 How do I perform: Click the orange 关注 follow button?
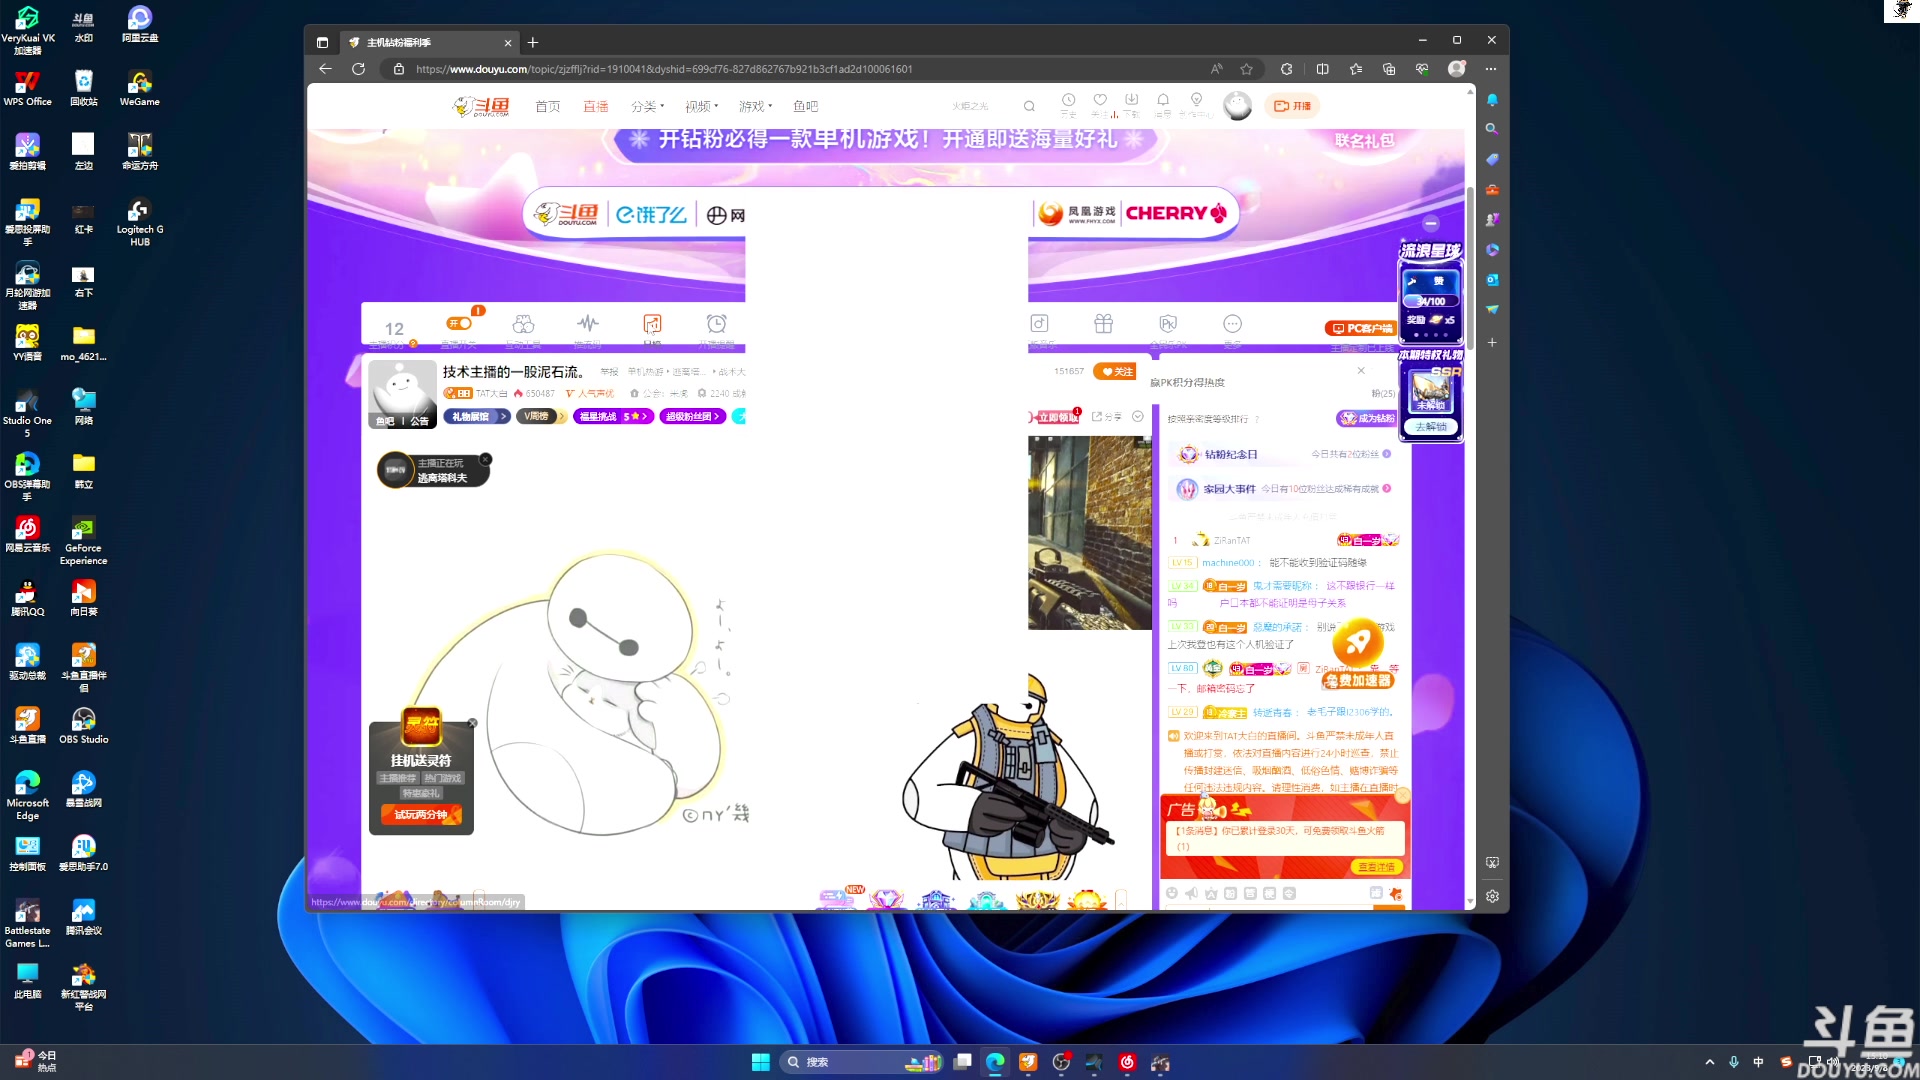coord(1116,372)
